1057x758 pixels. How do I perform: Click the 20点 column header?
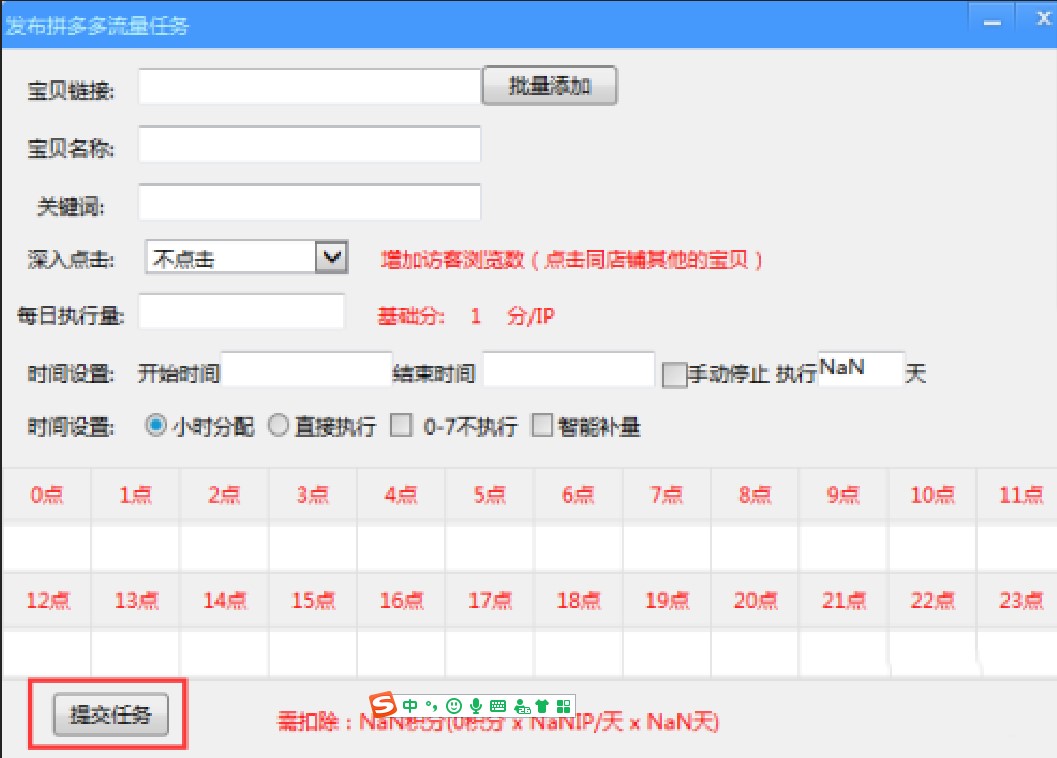click(755, 600)
